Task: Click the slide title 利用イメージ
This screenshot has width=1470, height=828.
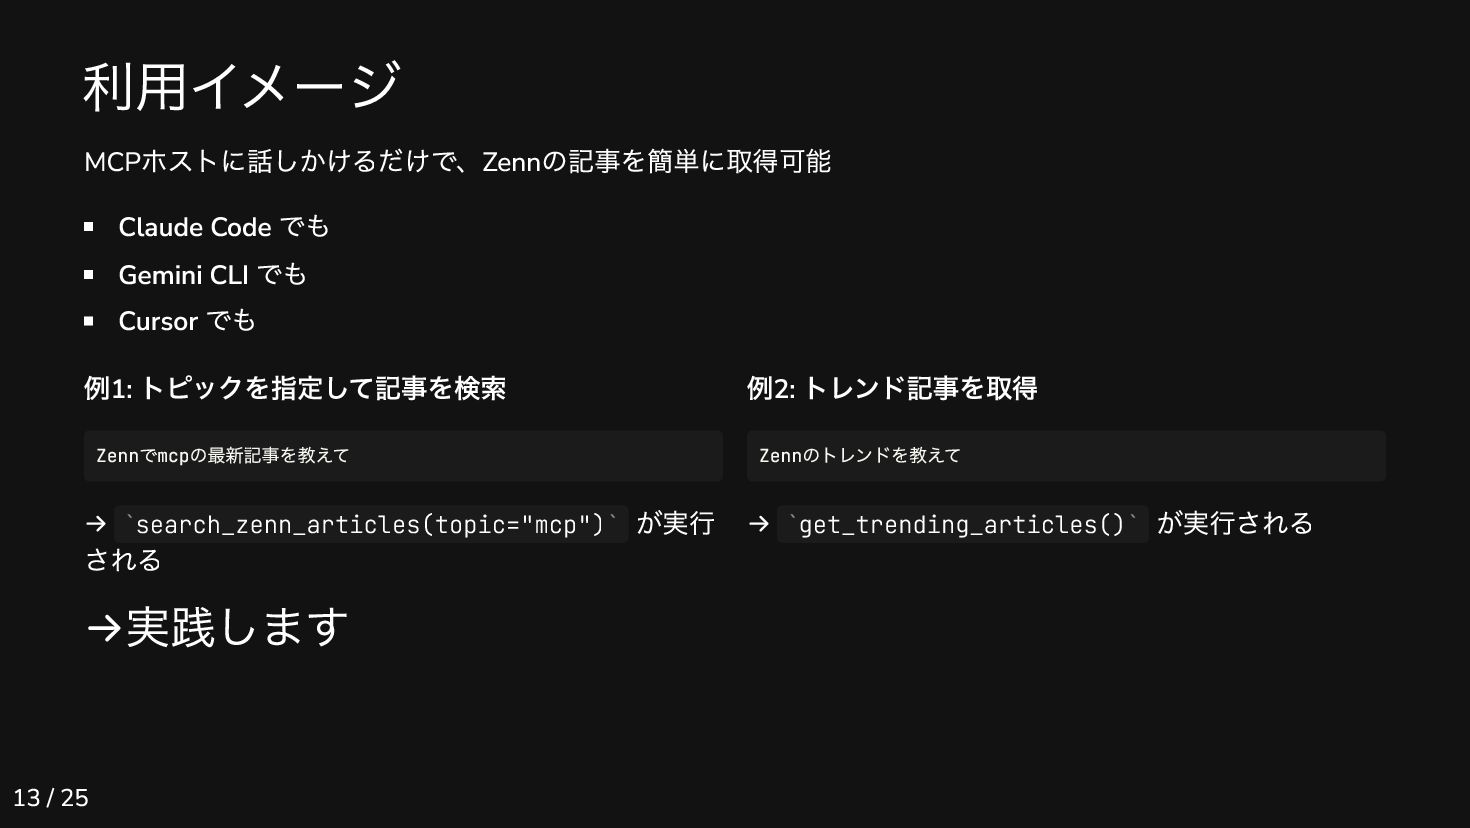Action: pyautogui.click(x=242, y=86)
